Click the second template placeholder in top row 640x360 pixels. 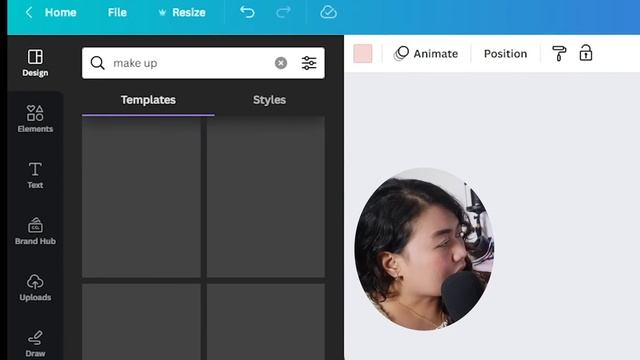click(266, 197)
